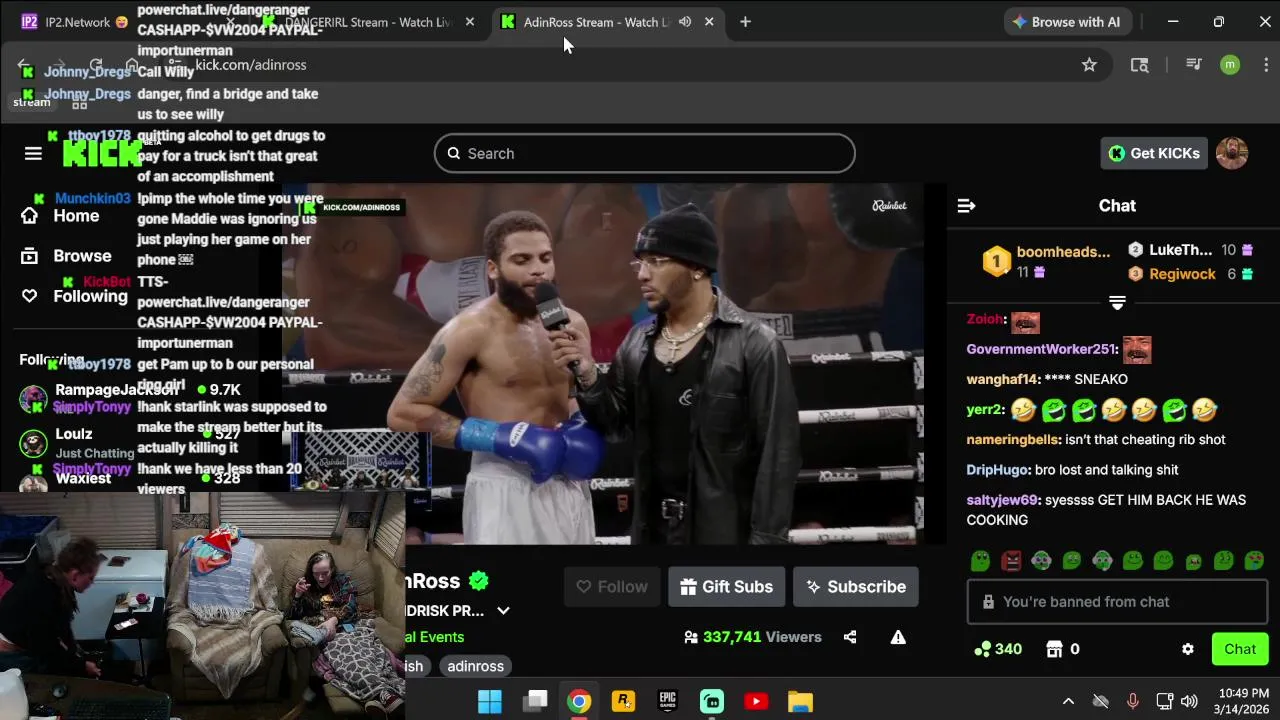Click the banned chat input box
1280x720 pixels.
[x=1117, y=602]
